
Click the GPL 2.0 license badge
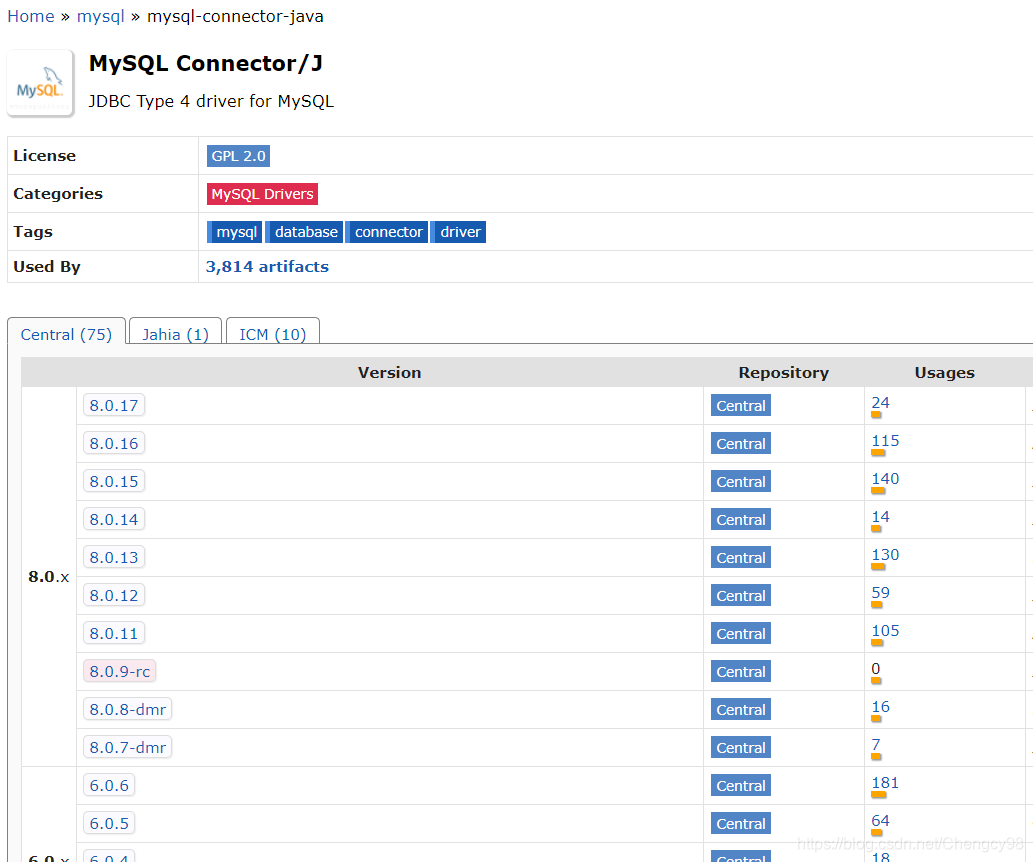point(238,156)
